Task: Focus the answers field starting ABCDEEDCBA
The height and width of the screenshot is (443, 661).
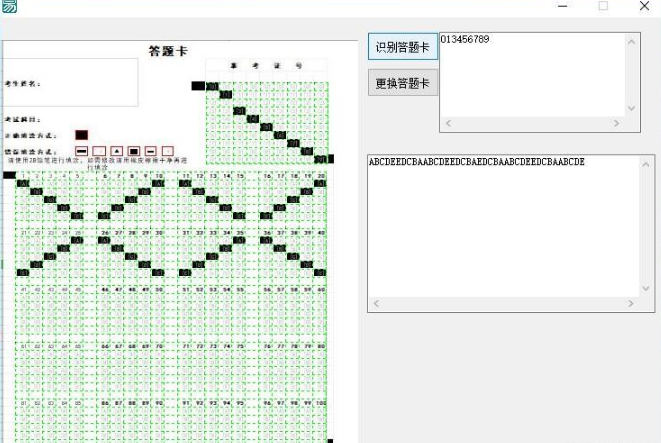Action: tap(503, 226)
